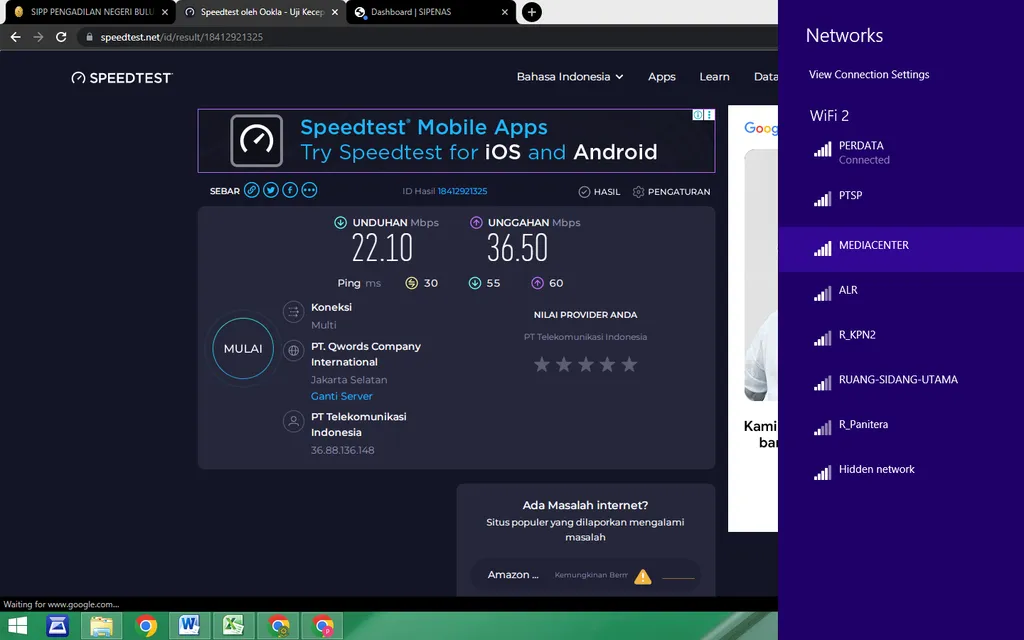Image resolution: width=1024 pixels, height=640 pixels.
Task: Open more sharing options ellipsis icon
Action: (309, 190)
